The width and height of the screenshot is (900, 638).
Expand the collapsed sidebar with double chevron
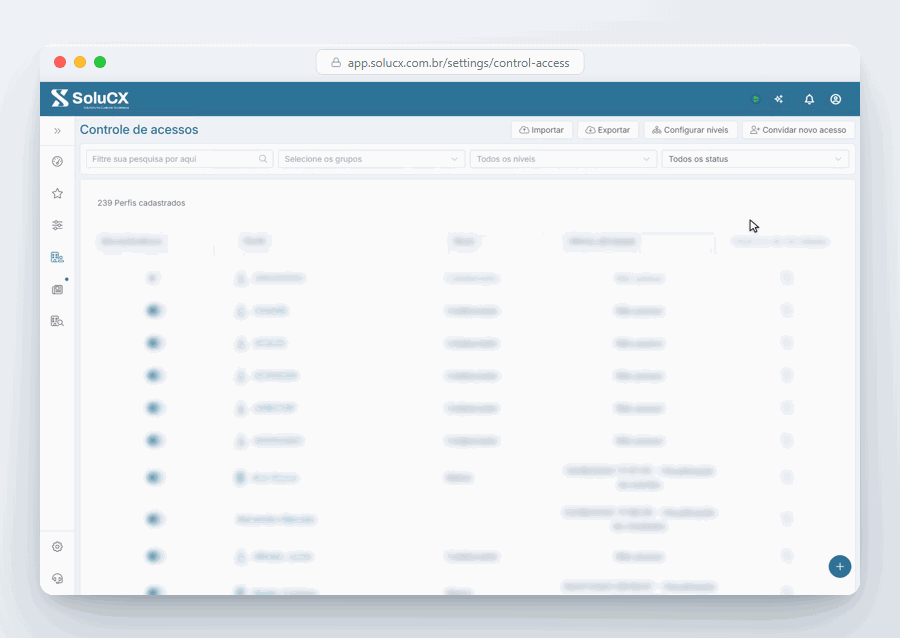57,131
